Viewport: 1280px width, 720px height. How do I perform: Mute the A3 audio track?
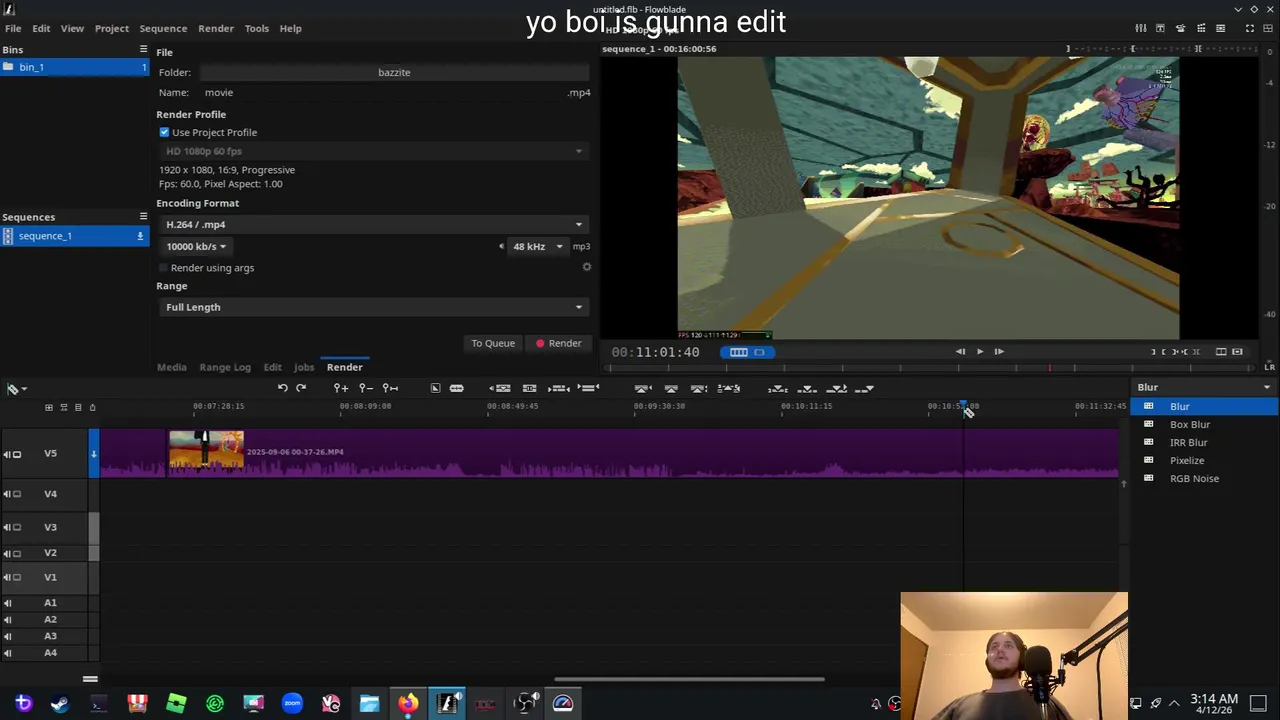[7, 636]
